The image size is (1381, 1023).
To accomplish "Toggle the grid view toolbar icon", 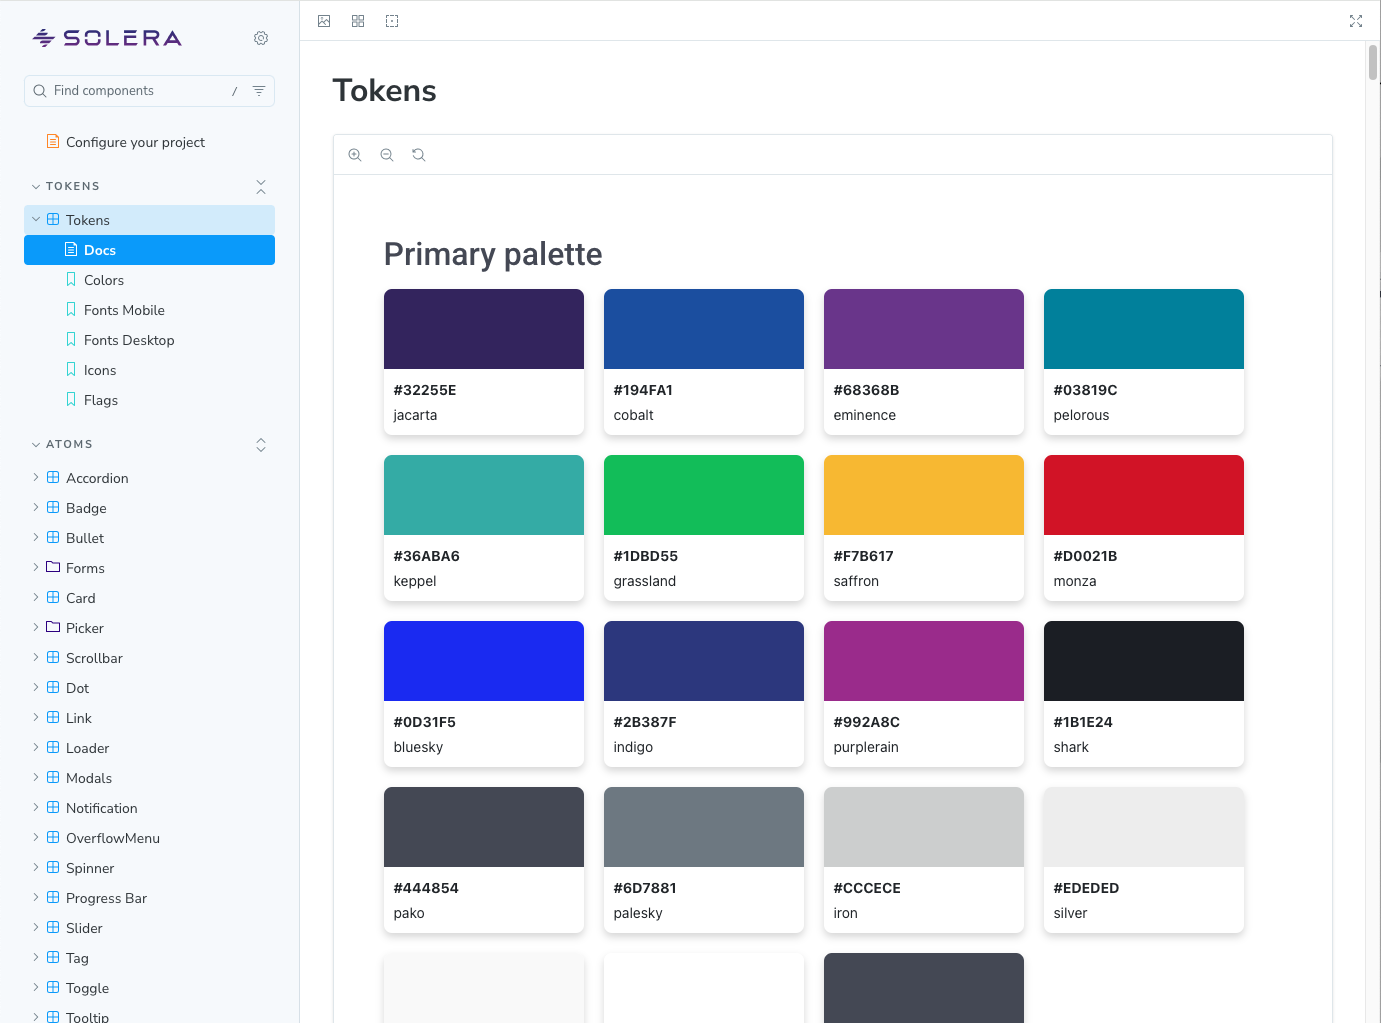I will [358, 21].
